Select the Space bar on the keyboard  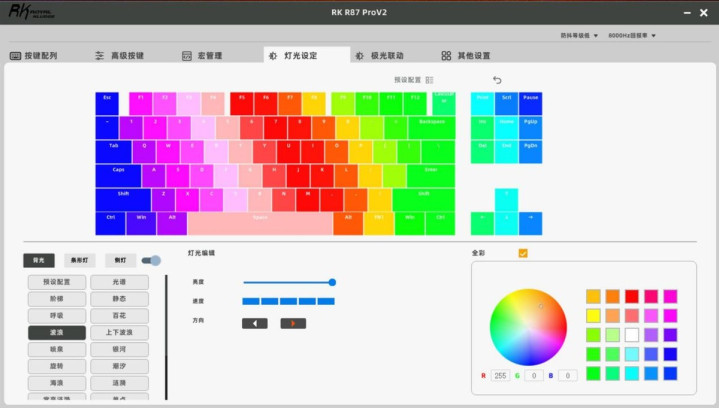(x=260, y=224)
